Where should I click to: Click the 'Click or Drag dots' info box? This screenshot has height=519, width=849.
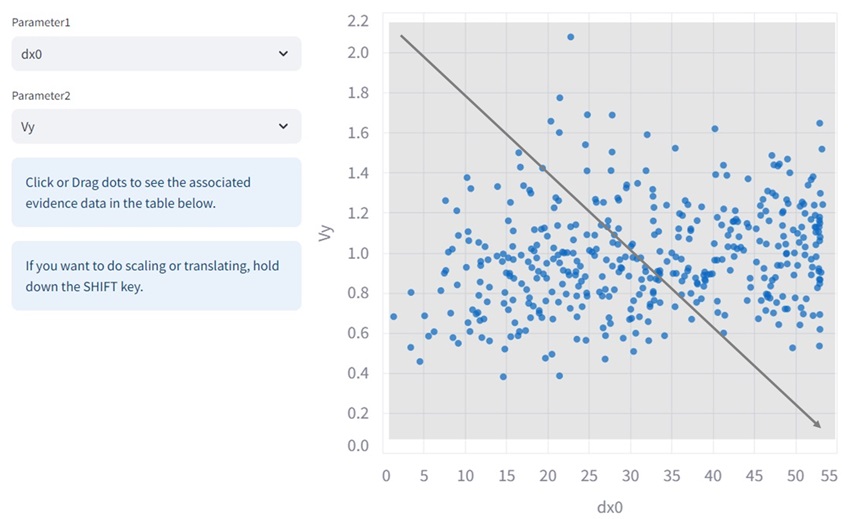[155, 192]
